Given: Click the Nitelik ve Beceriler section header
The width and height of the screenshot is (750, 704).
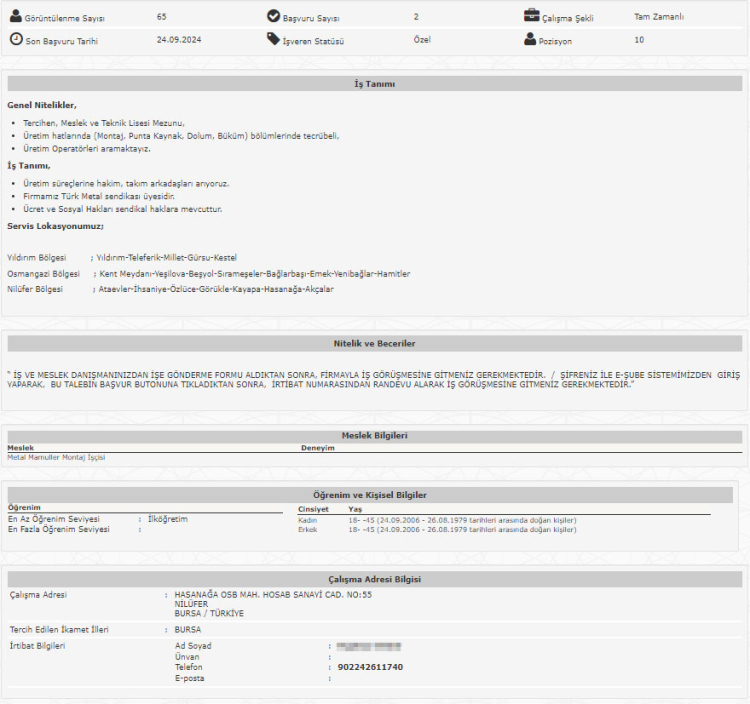Looking at the screenshot, I should pyautogui.click(x=374, y=343).
